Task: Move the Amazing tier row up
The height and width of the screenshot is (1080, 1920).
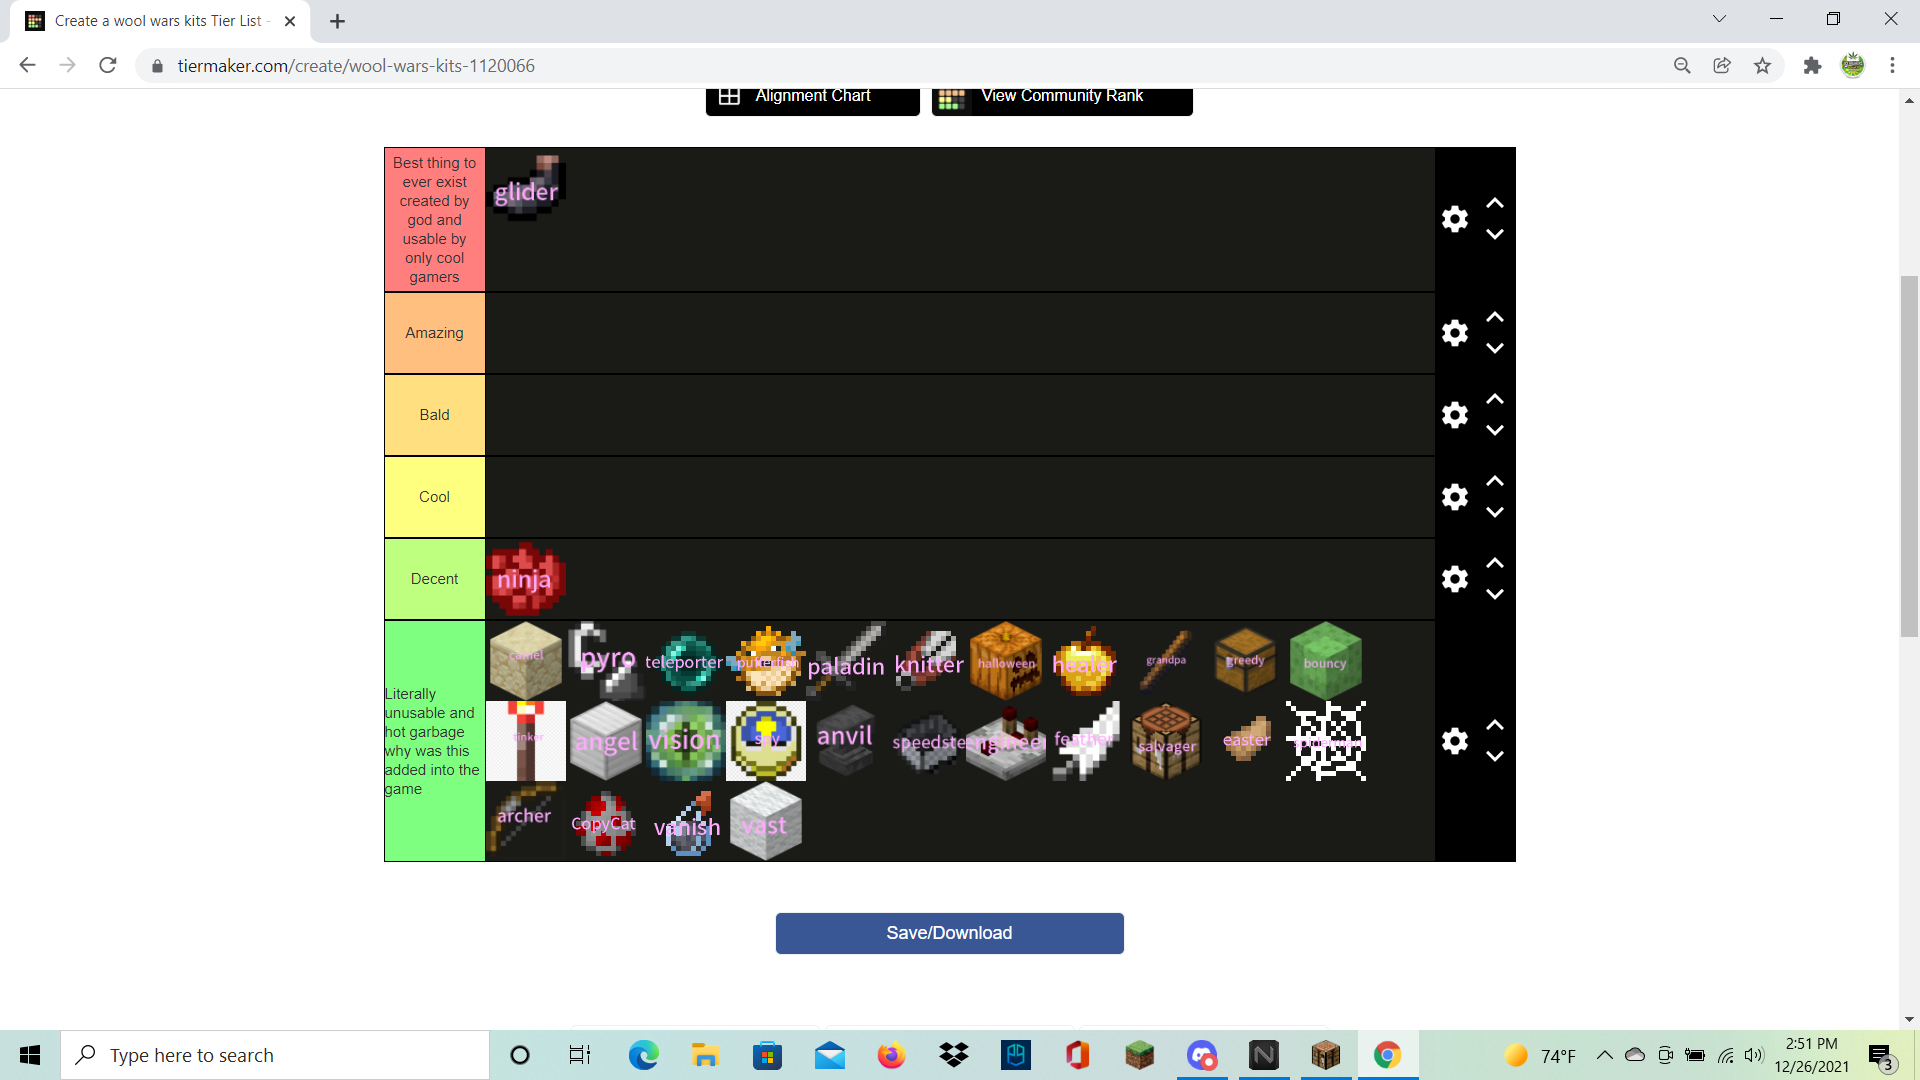Action: (x=1495, y=317)
